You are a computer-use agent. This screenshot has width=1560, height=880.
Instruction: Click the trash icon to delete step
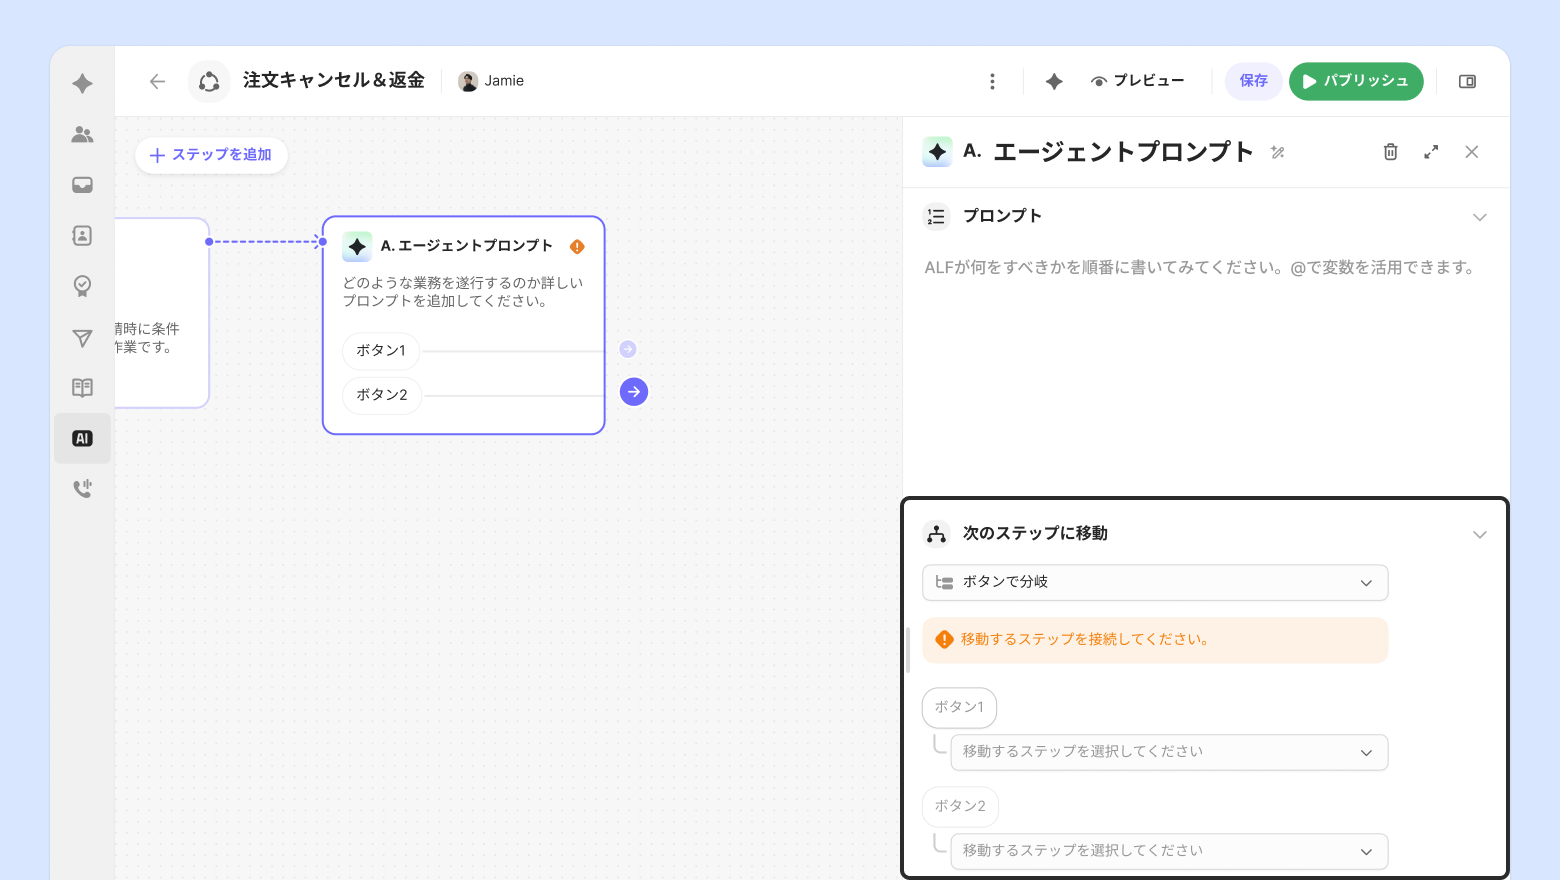click(x=1390, y=152)
